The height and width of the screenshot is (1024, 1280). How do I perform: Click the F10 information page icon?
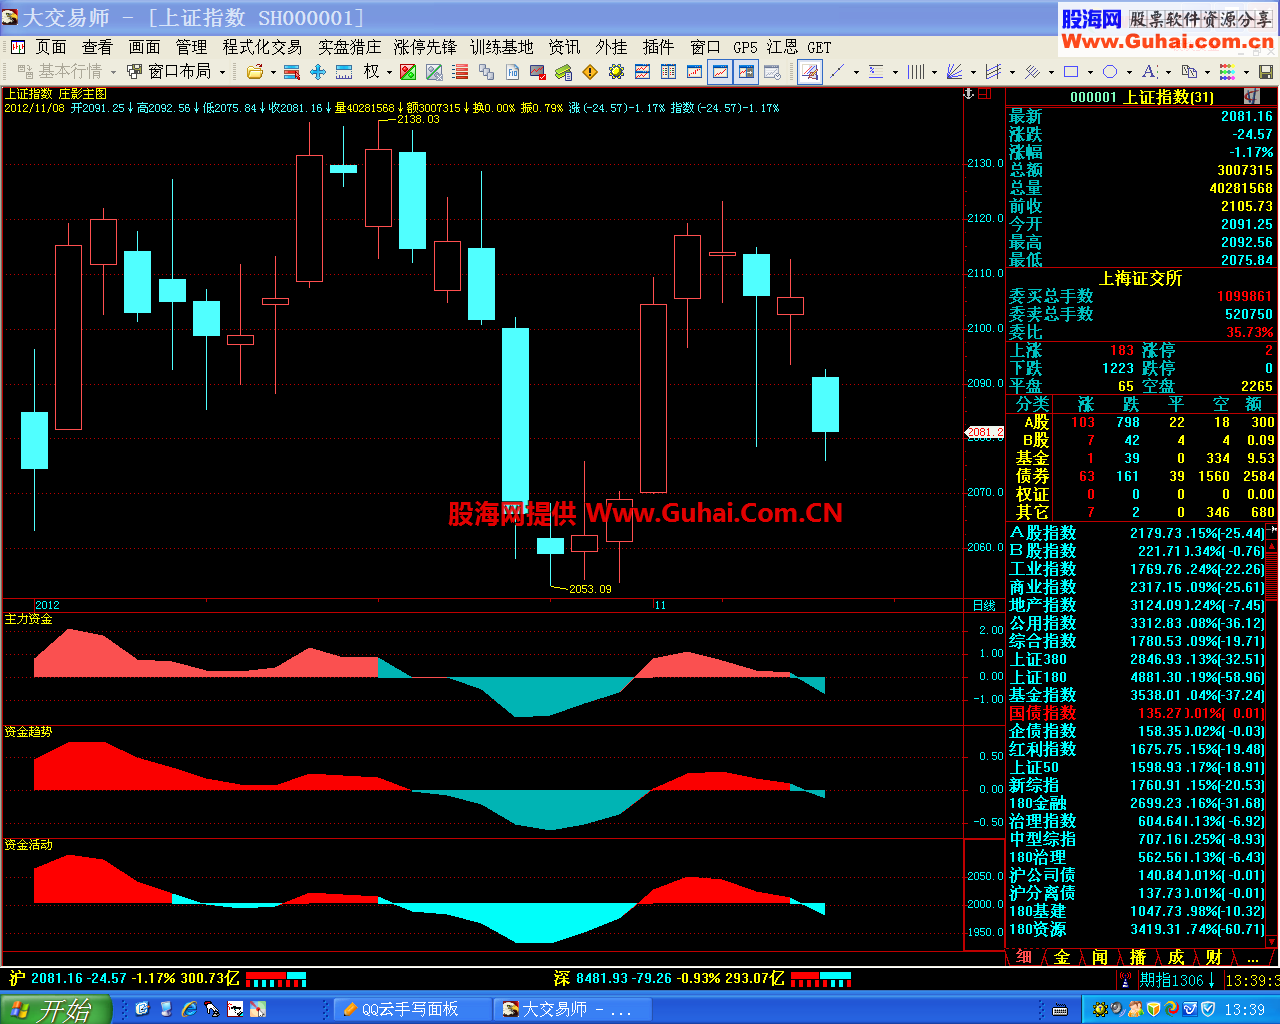click(512, 72)
